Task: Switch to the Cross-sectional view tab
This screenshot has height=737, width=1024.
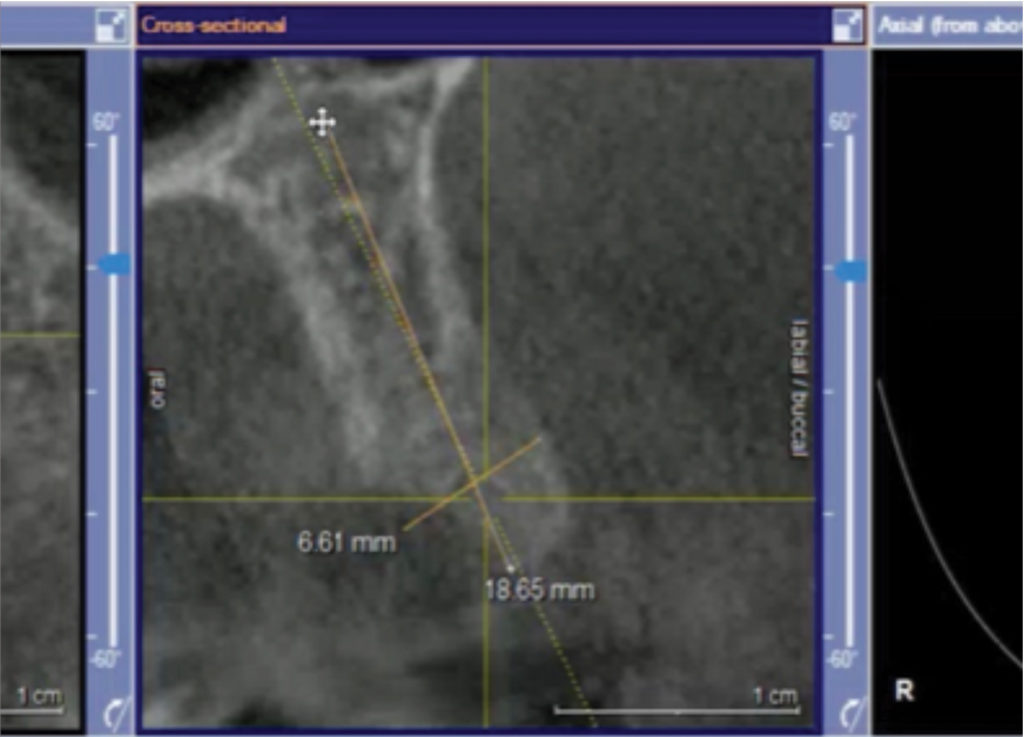Action: 190,26
